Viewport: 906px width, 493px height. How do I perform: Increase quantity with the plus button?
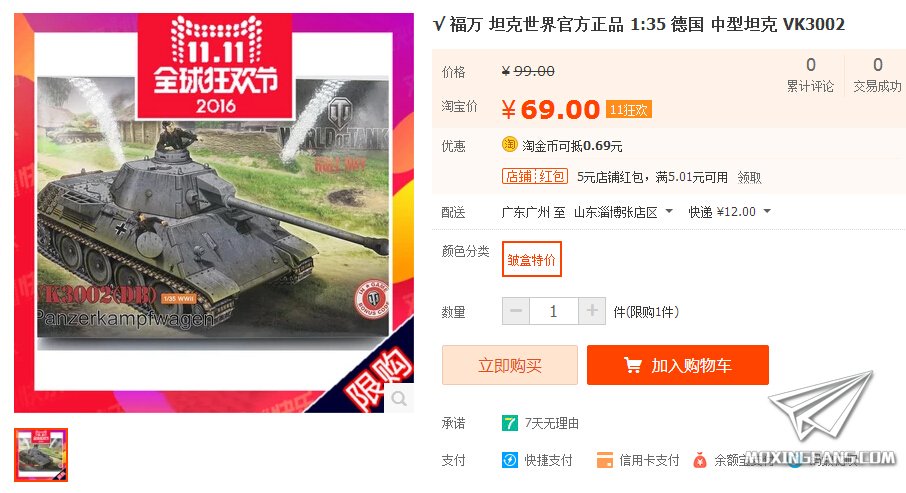(x=592, y=311)
